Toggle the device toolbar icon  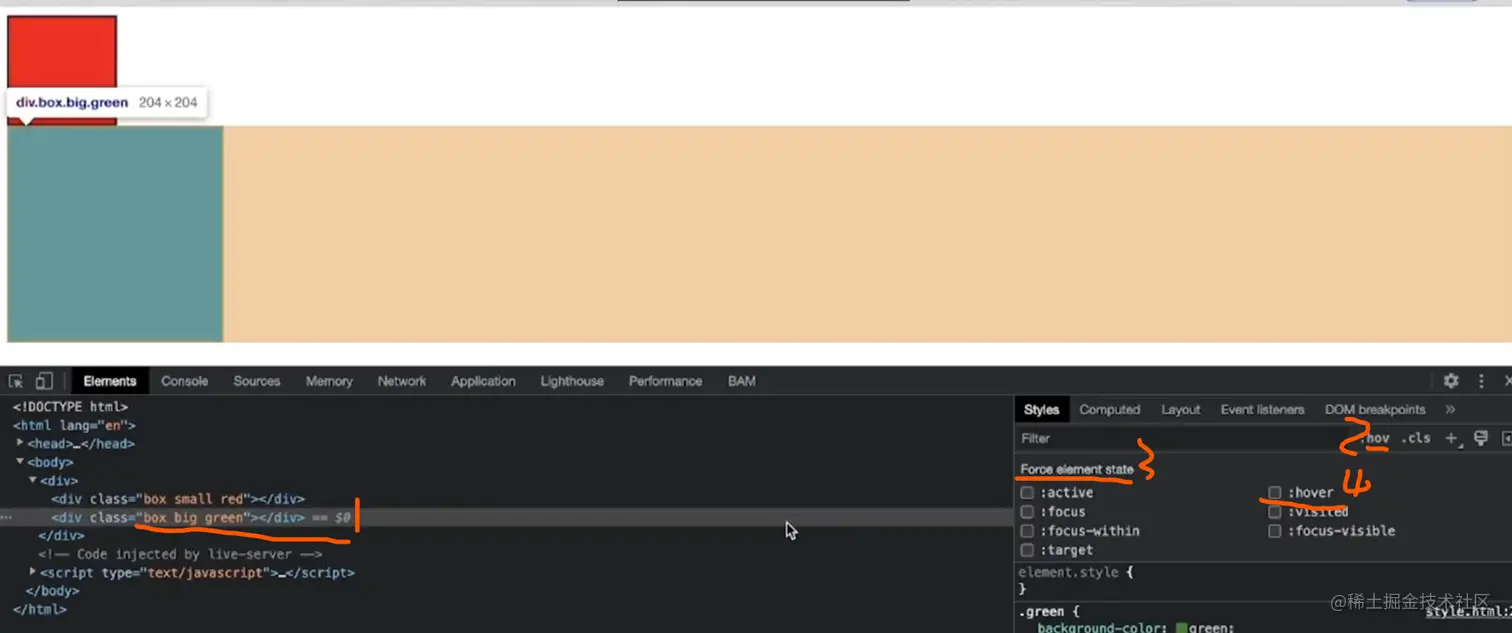(44, 381)
